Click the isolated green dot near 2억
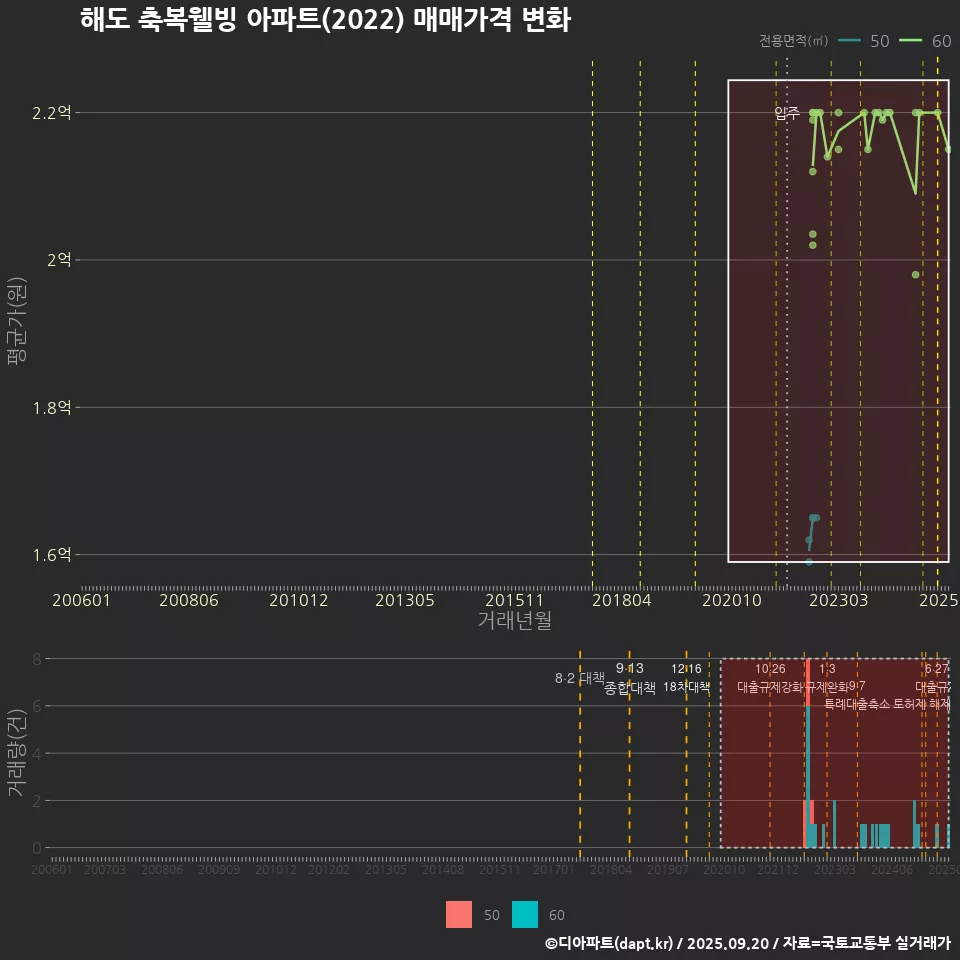The height and width of the screenshot is (960, 960). (916, 274)
